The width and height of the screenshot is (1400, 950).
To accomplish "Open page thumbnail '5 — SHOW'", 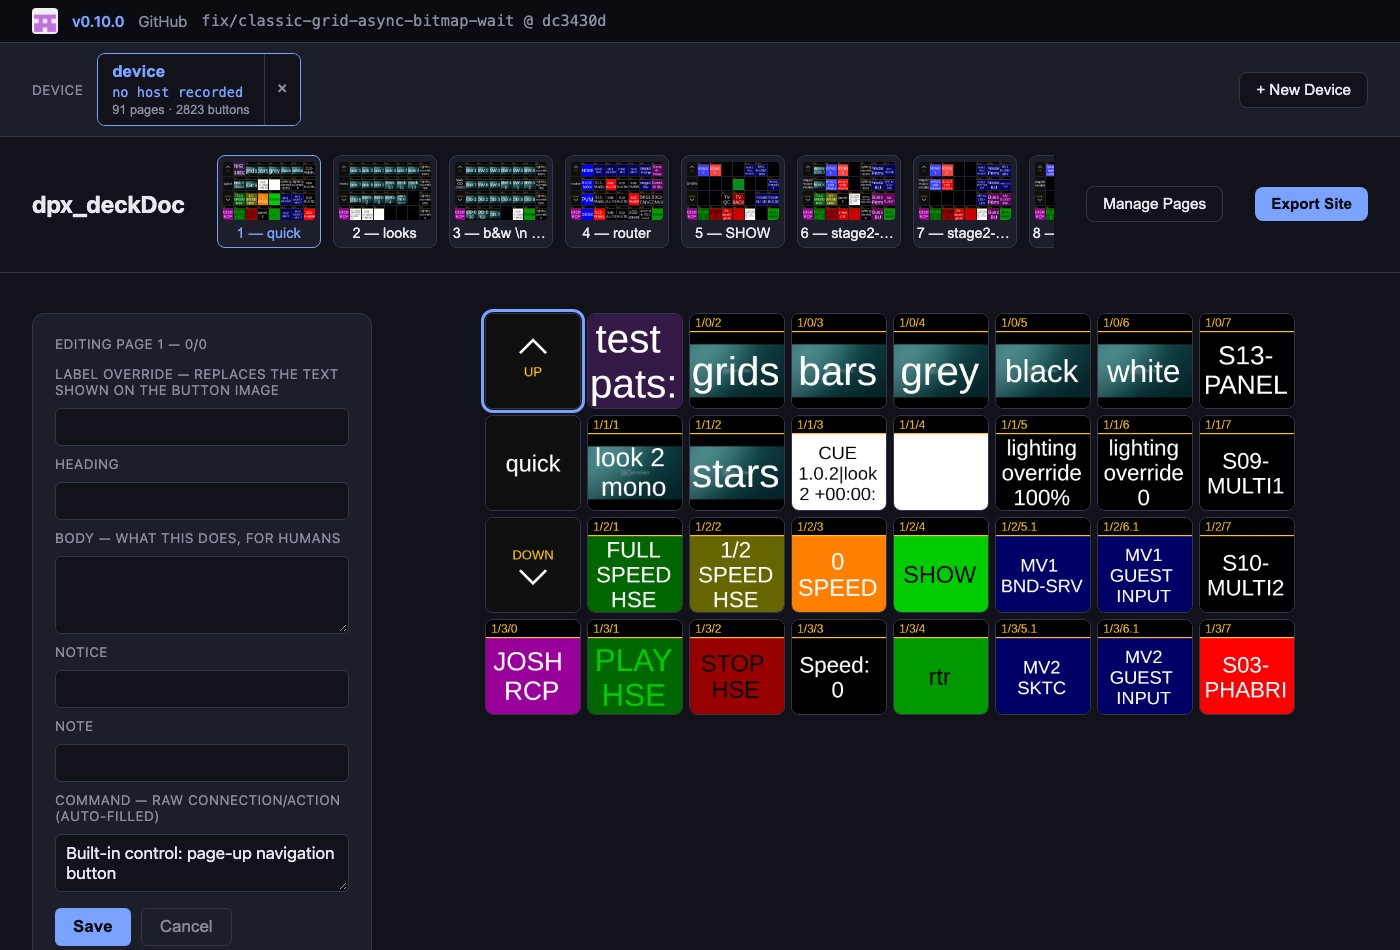I will point(733,201).
